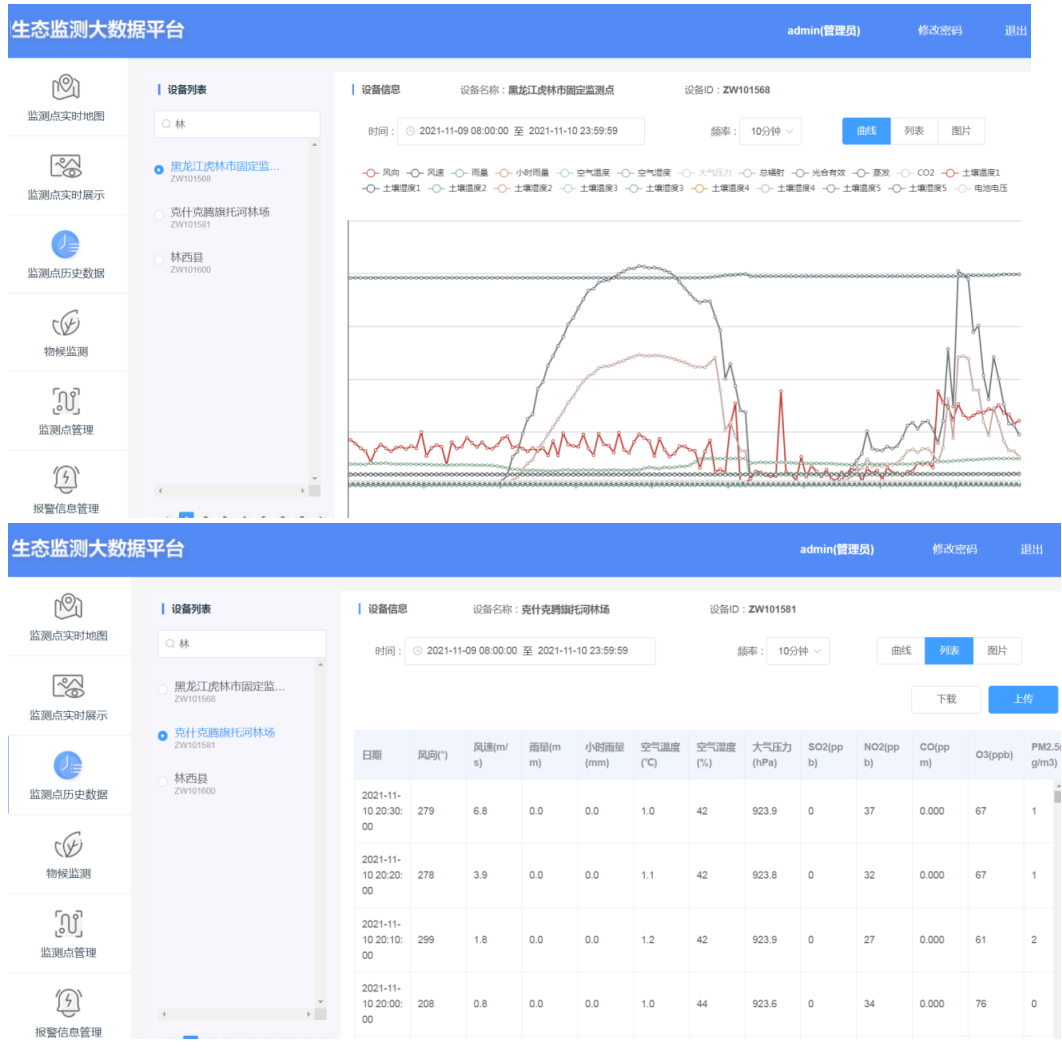This screenshot has height=1049, width=1062.
Task: Switch to 列表 tab above the chart
Action: (914, 131)
